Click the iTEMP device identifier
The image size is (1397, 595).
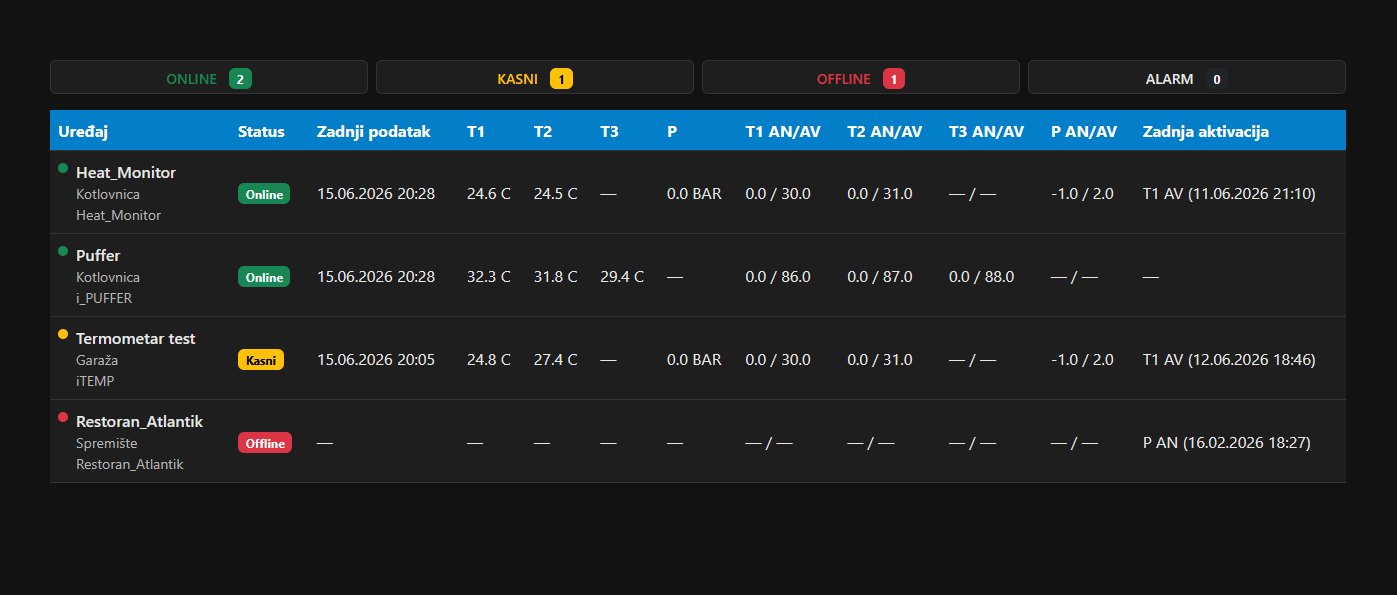click(x=96, y=381)
